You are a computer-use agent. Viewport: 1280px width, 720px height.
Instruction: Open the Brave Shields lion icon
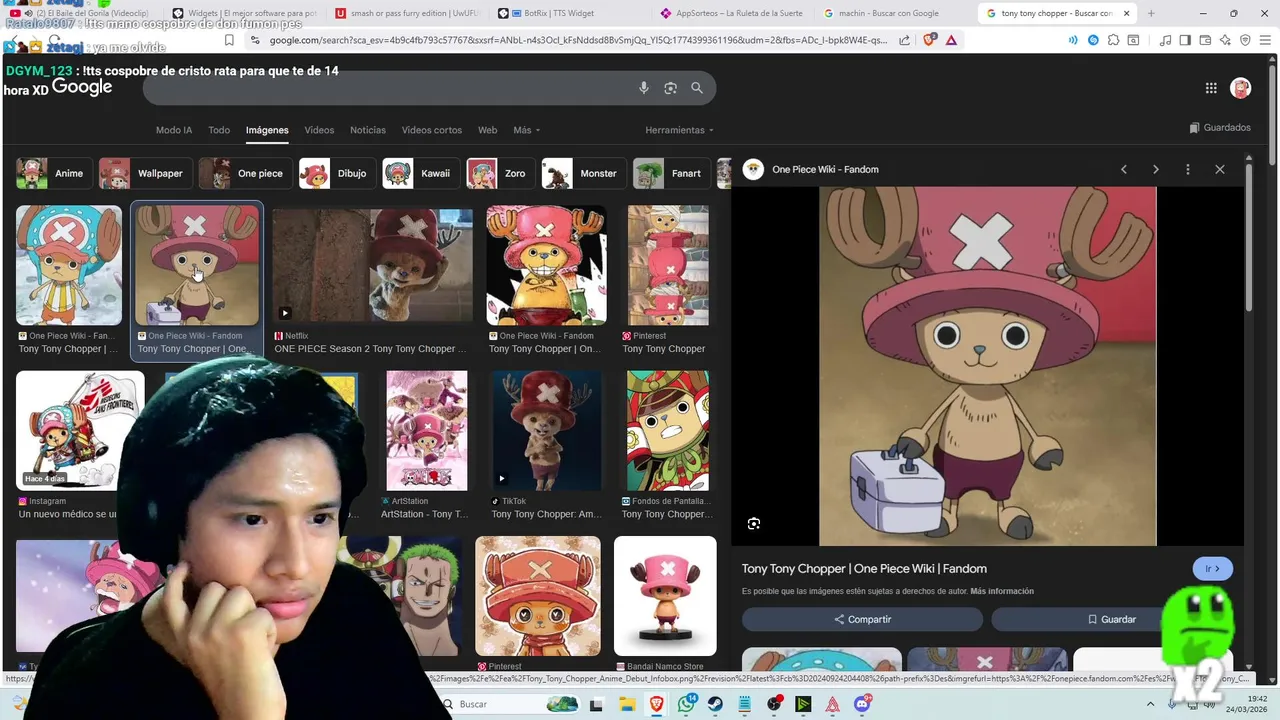pos(929,40)
